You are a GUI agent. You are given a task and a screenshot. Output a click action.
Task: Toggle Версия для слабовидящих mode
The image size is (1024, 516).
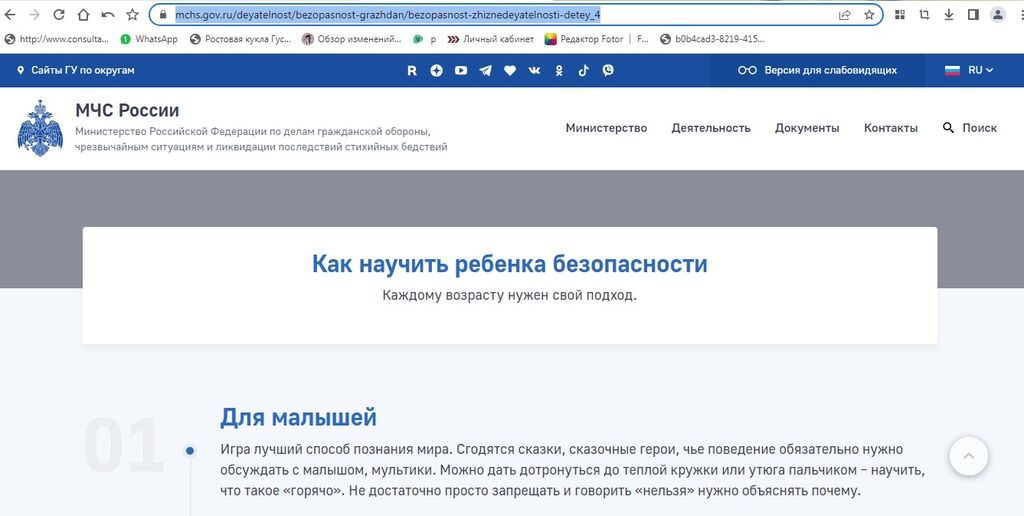pyautogui.click(x=817, y=70)
